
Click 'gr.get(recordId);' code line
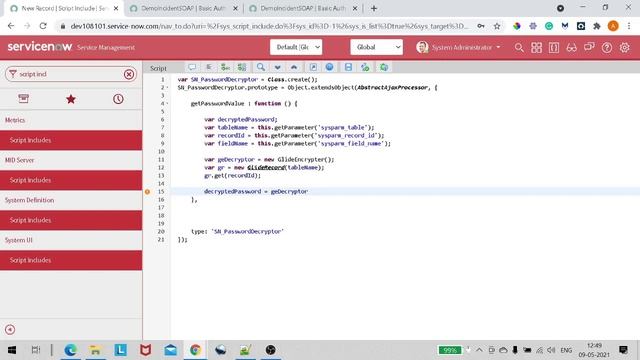[232, 176]
